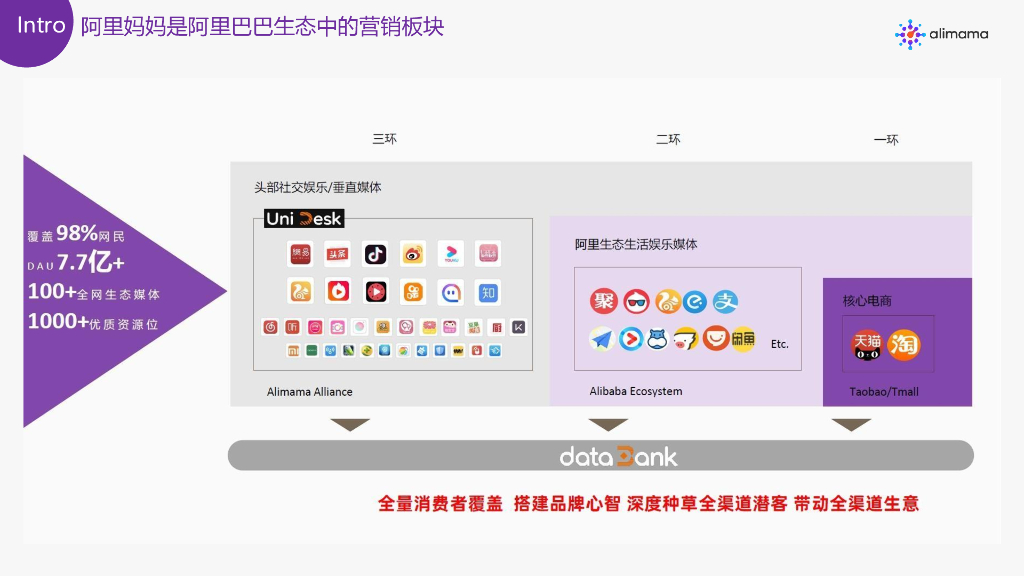Click the small 厨 kitchen app icon
1024x576 pixels.
[x=497, y=327]
